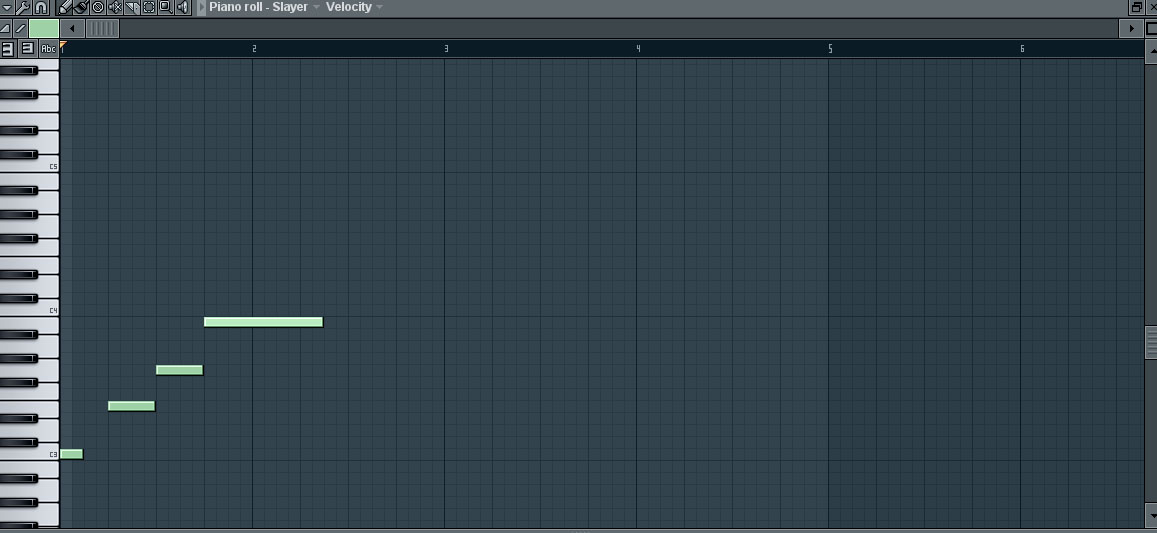The height and width of the screenshot is (533, 1157).
Task: Click the square button beside the right scroll arrow
Action: (1150, 29)
